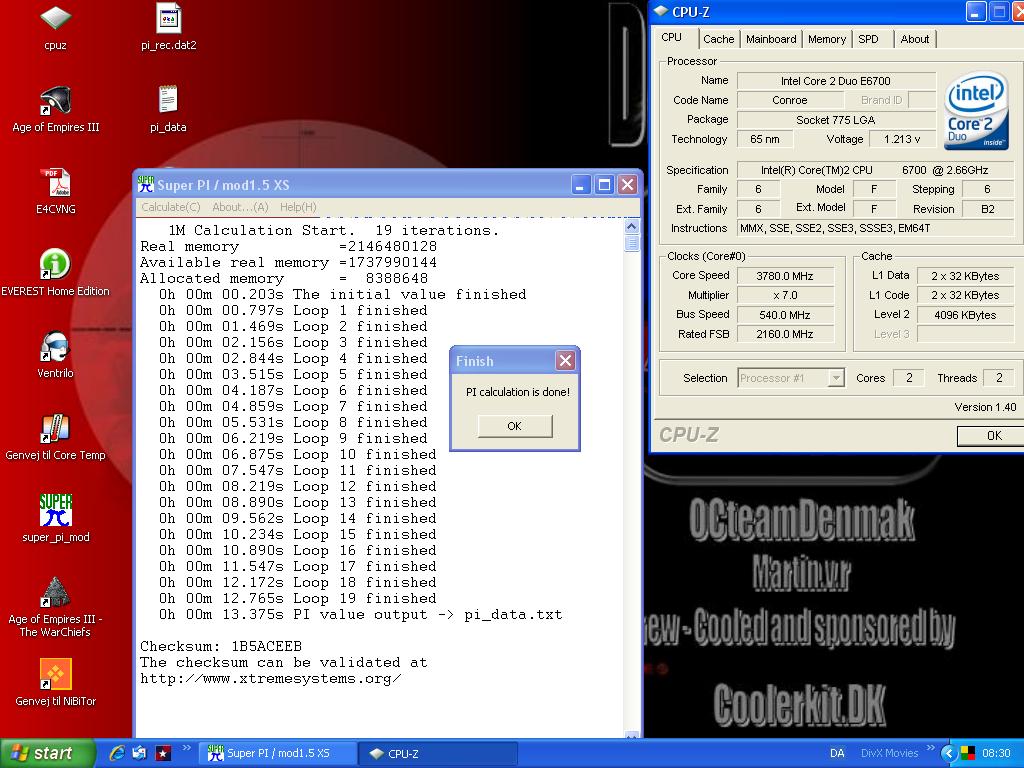This screenshot has width=1024, height=768.
Task: Click the Super PI title bar icon
Action: click(x=146, y=185)
